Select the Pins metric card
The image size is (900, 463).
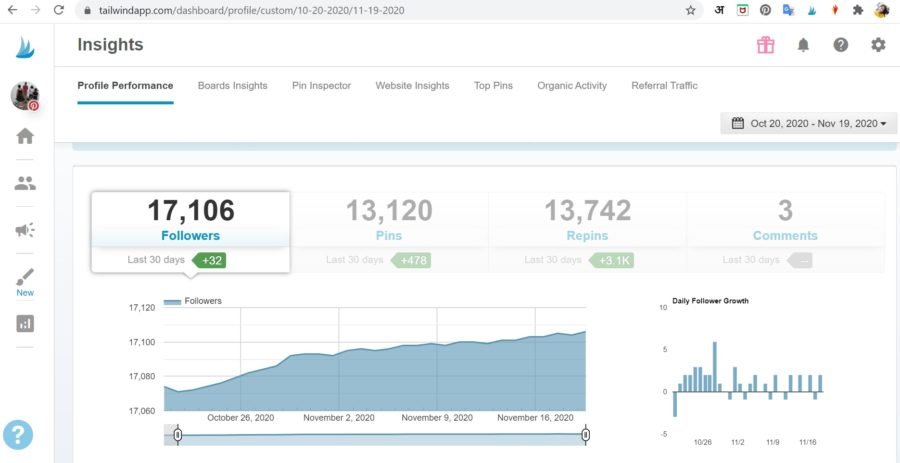(389, 220)
